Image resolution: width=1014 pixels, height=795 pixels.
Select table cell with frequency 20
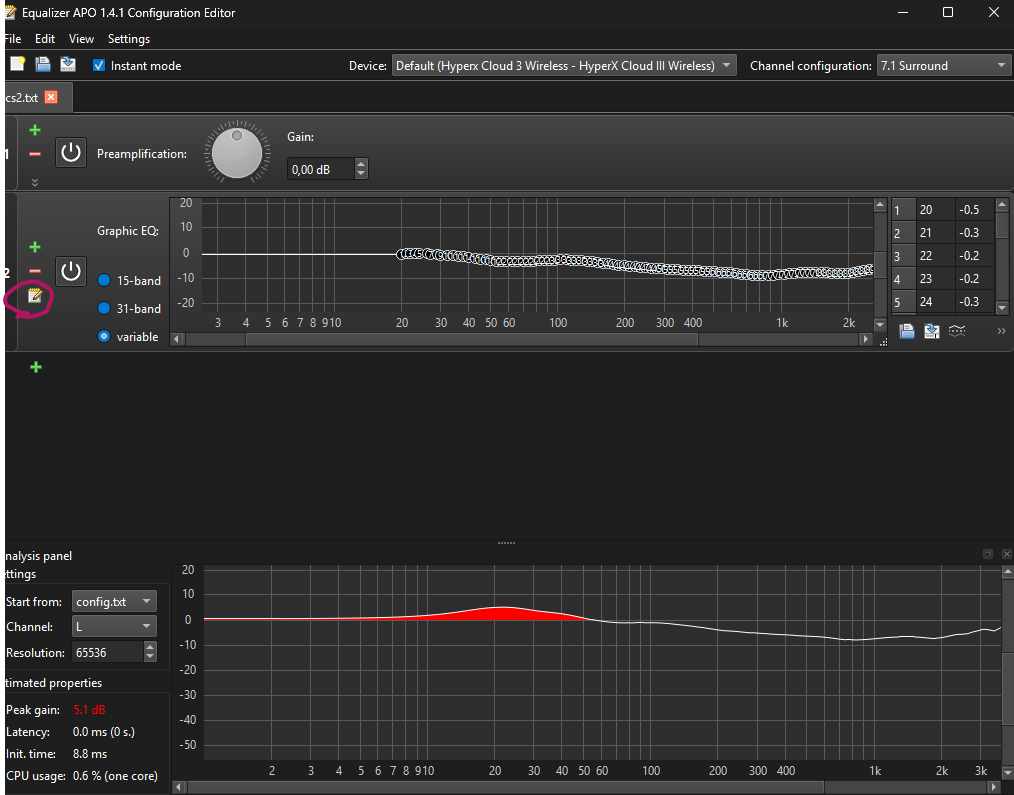[x=936, y=210]
